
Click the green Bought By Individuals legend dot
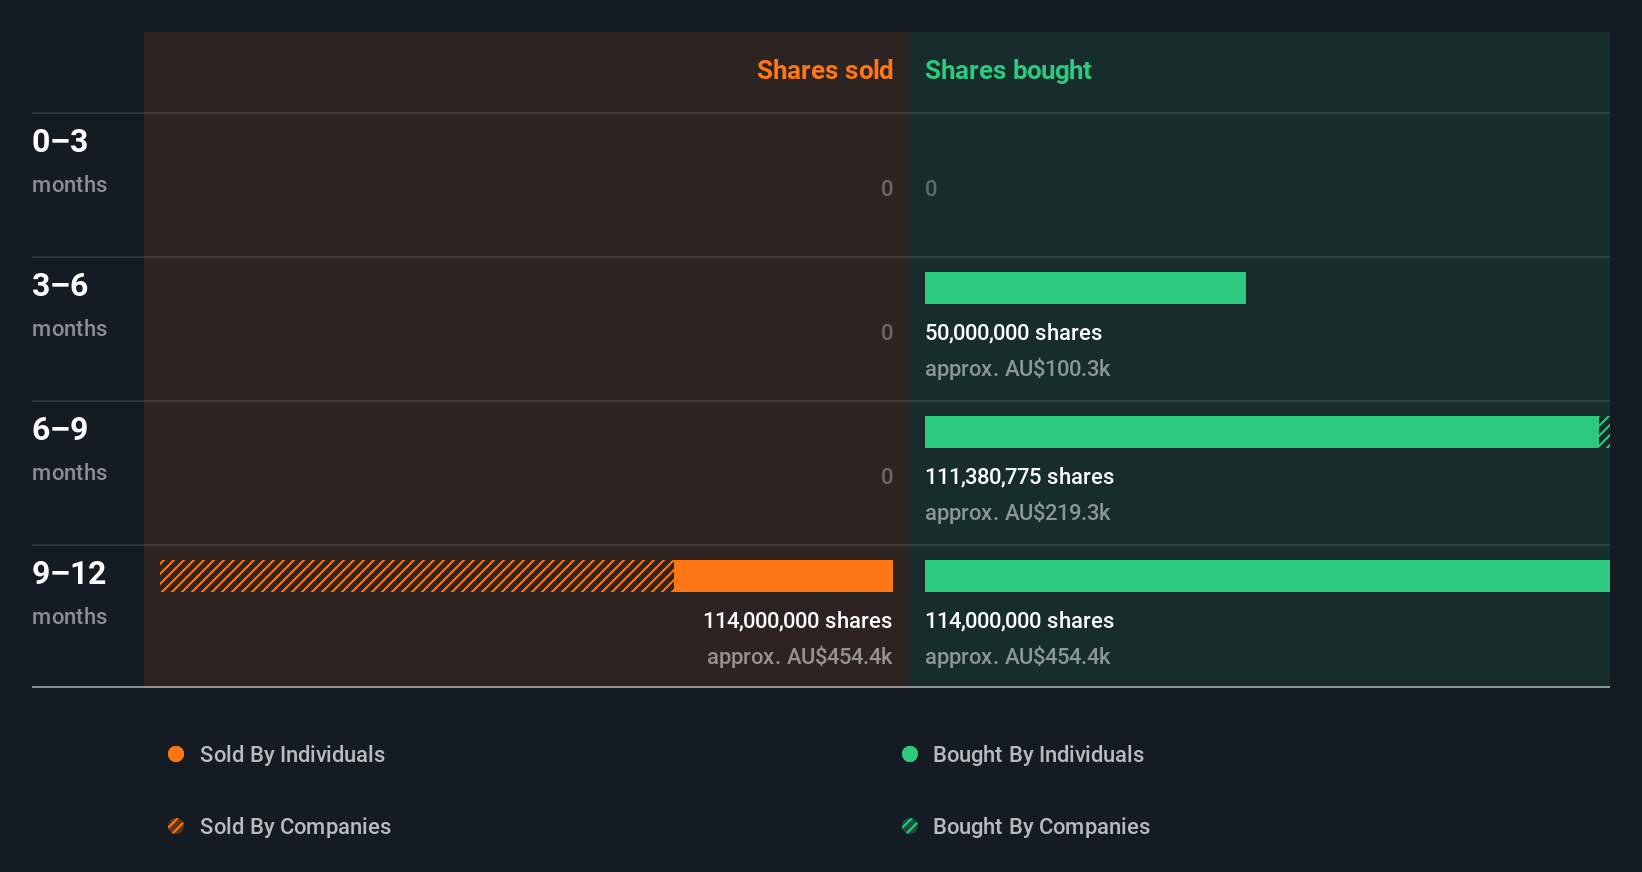(910, 754)
